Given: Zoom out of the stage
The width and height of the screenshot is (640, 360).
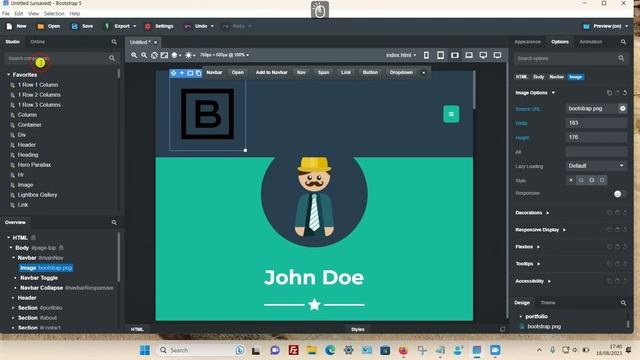Looking at the screenshot, I should 144,55.
